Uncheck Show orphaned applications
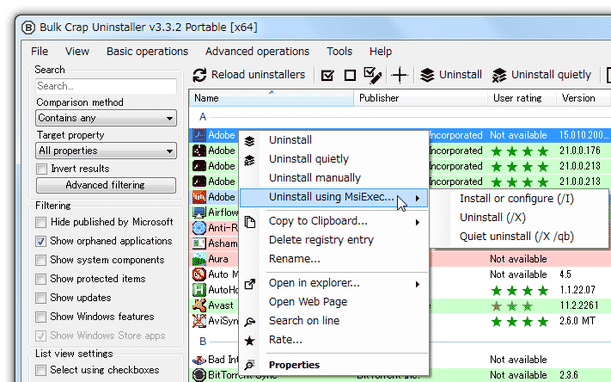The height and width of the screenshot is (382, 611). [x=41, y=241]
